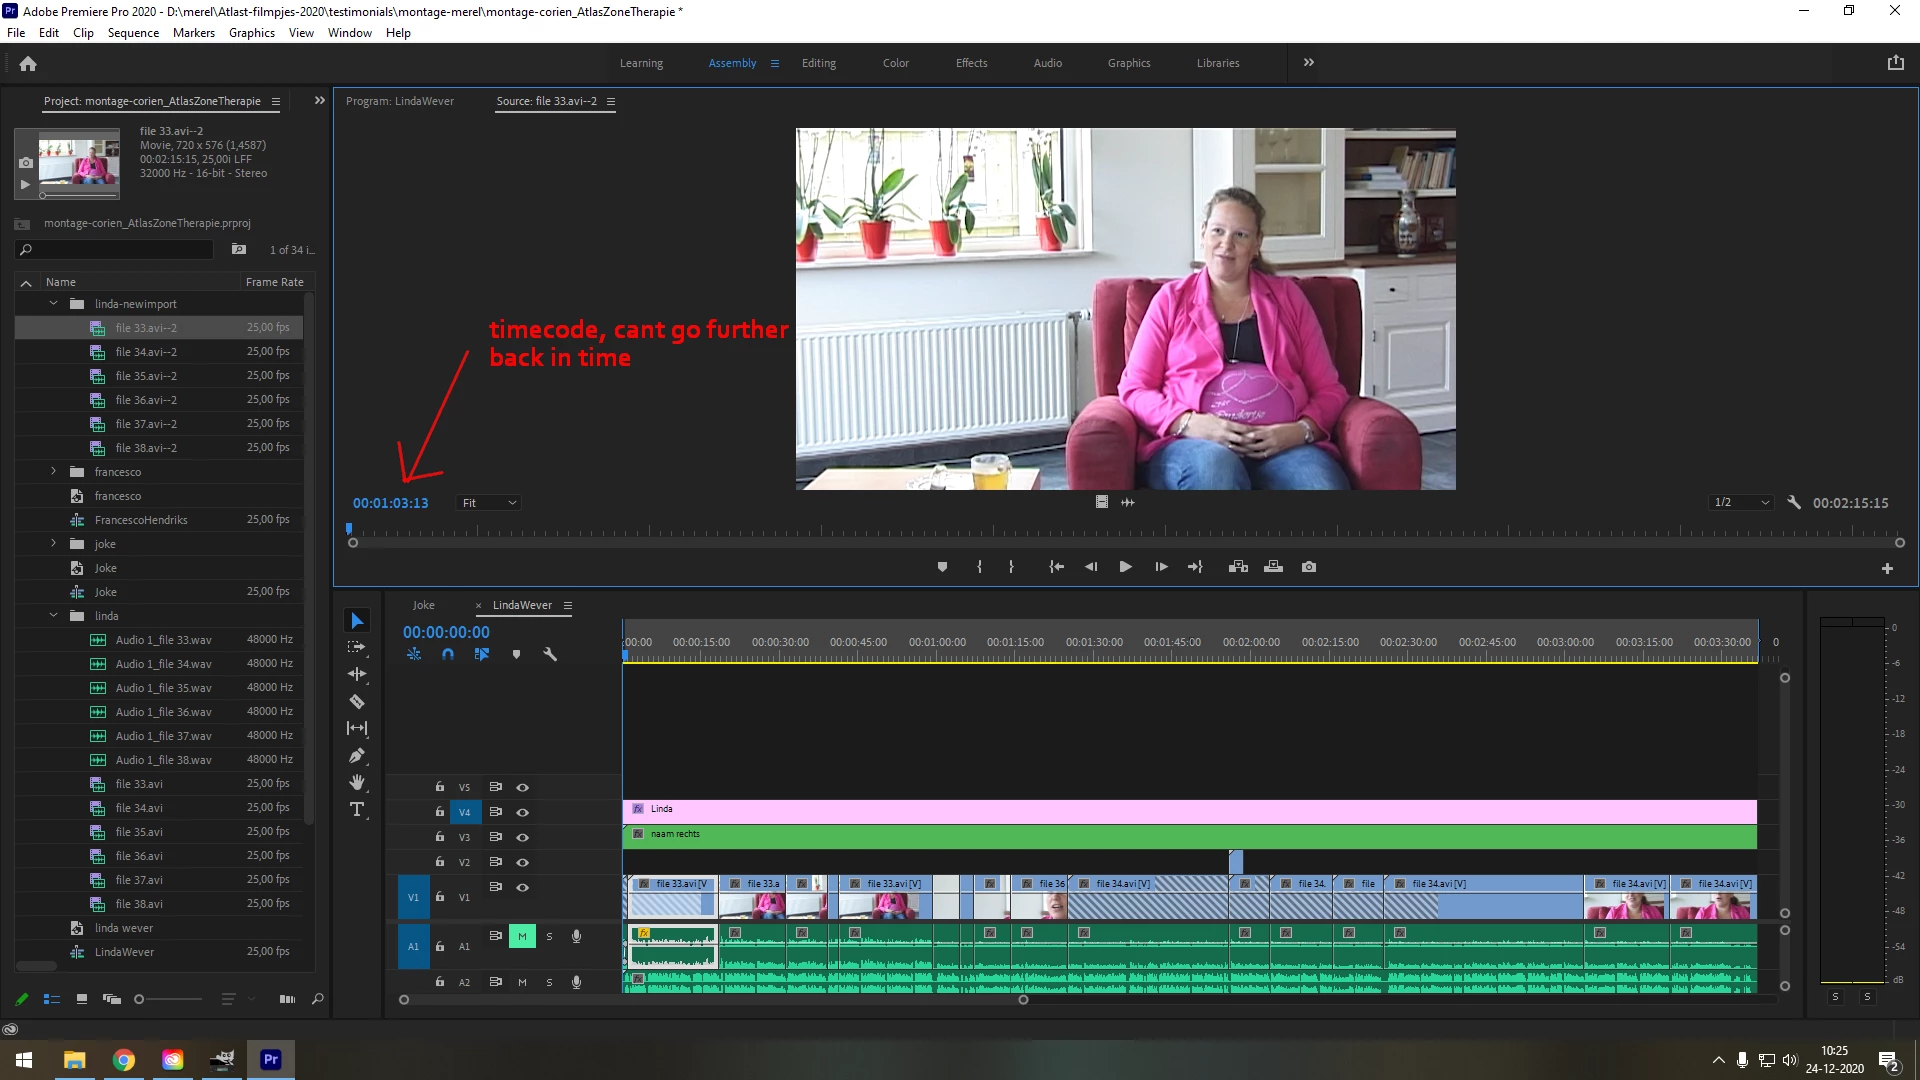Toggle mute on audio track A1
Screen dimensions: 1920x1080
click(522, 937)
